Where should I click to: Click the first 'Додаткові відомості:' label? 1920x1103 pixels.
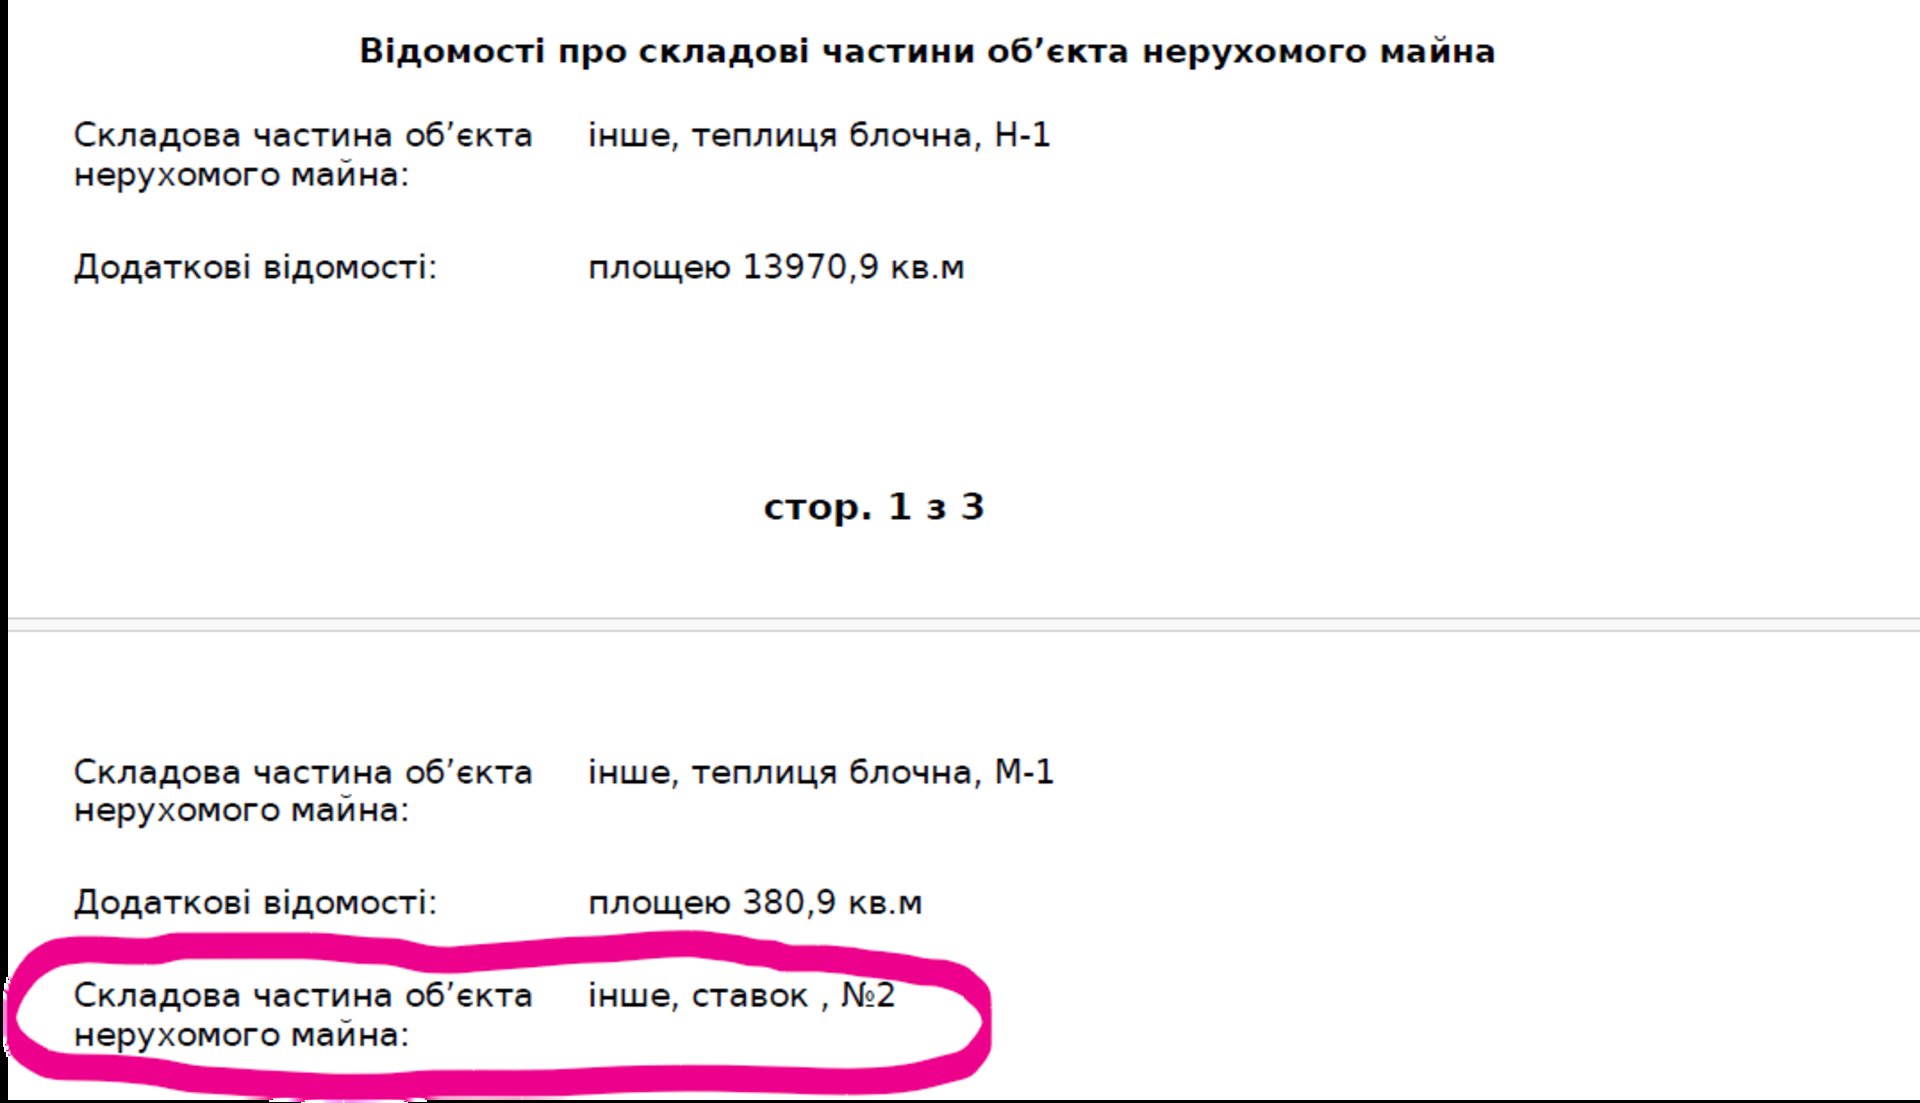[255, 268]
